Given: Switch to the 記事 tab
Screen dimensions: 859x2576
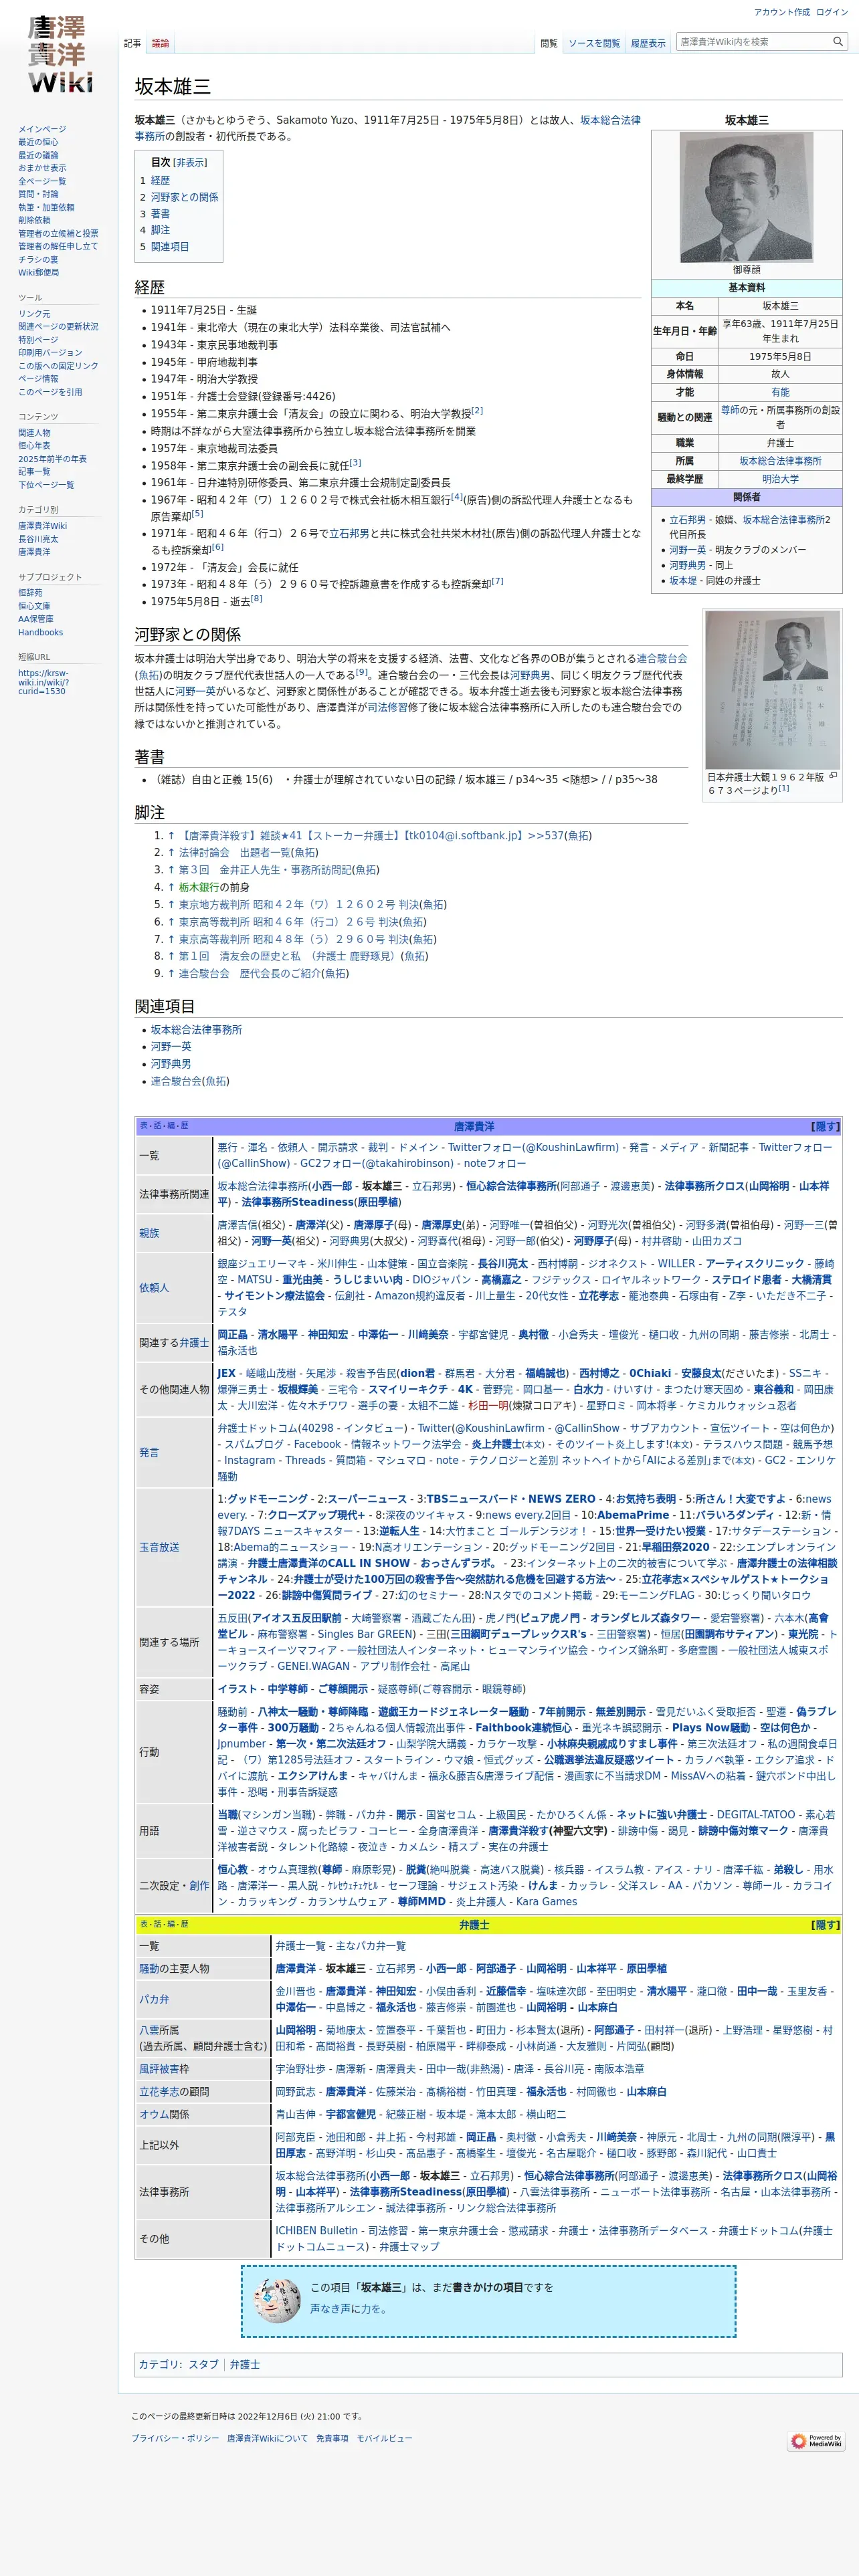Looking at the screenshot, I should point(133,43).
